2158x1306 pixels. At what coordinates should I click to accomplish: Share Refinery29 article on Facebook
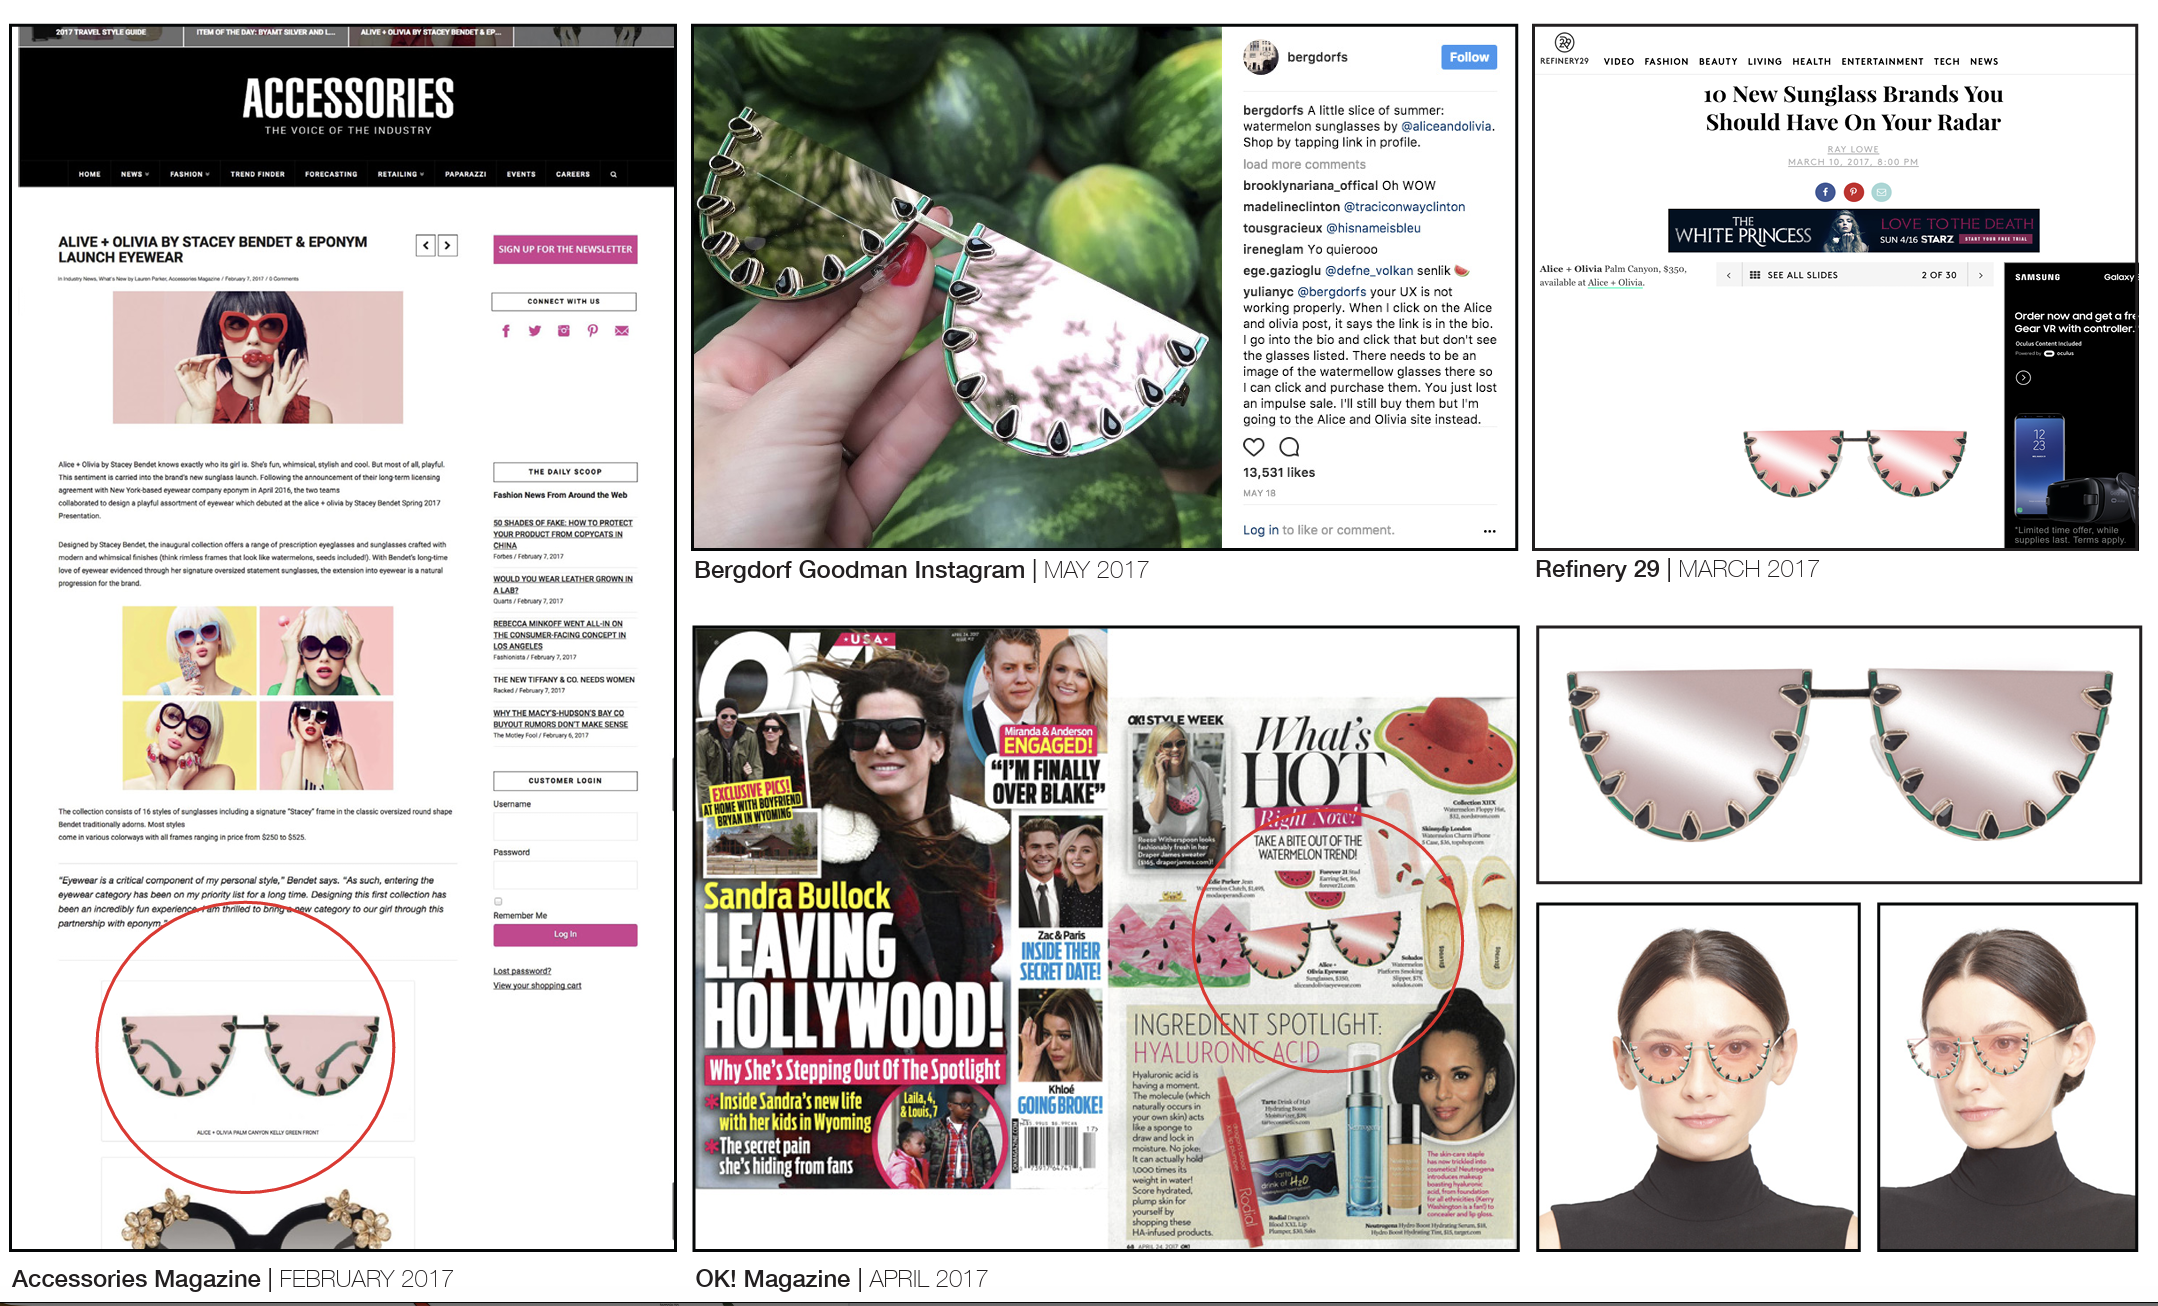point(1825,192)
